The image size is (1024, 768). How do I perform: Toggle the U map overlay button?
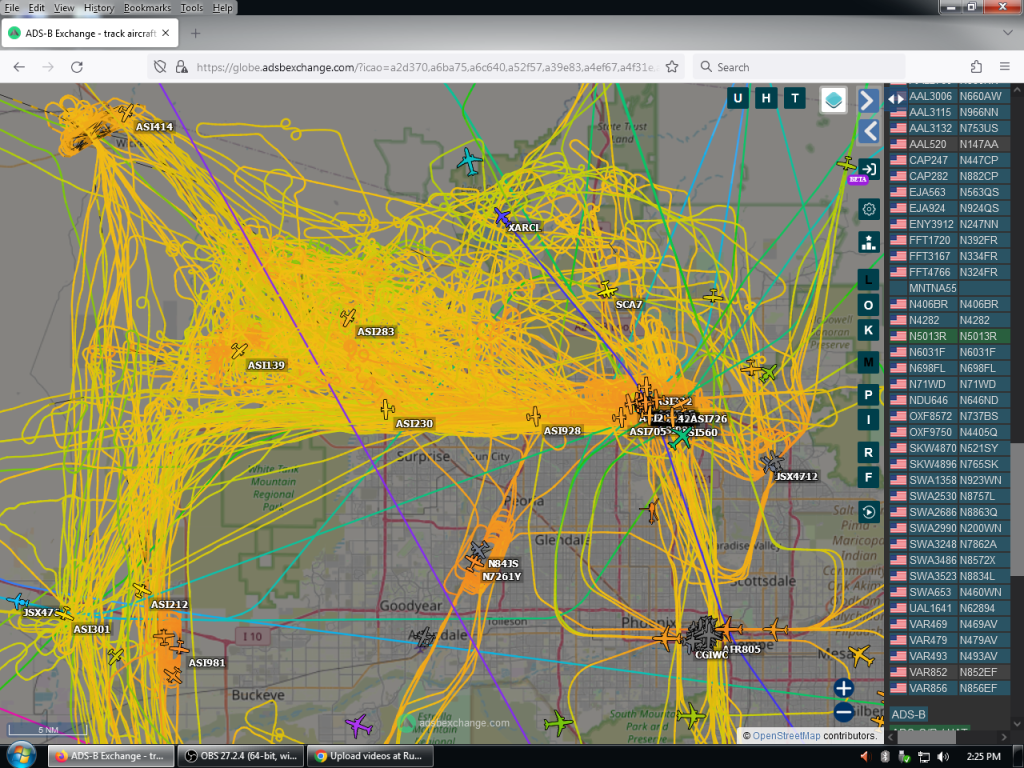pyautogui.click(x=738, y=99)
